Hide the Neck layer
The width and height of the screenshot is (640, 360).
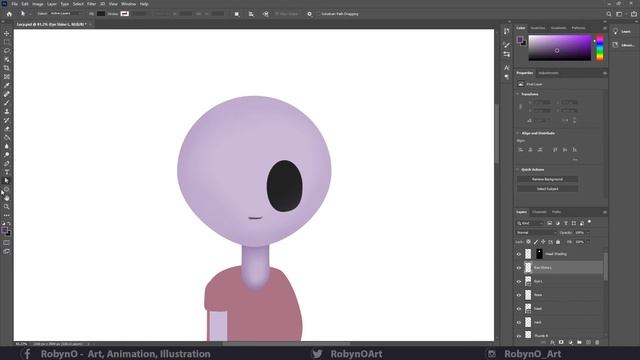click(519, 322)
